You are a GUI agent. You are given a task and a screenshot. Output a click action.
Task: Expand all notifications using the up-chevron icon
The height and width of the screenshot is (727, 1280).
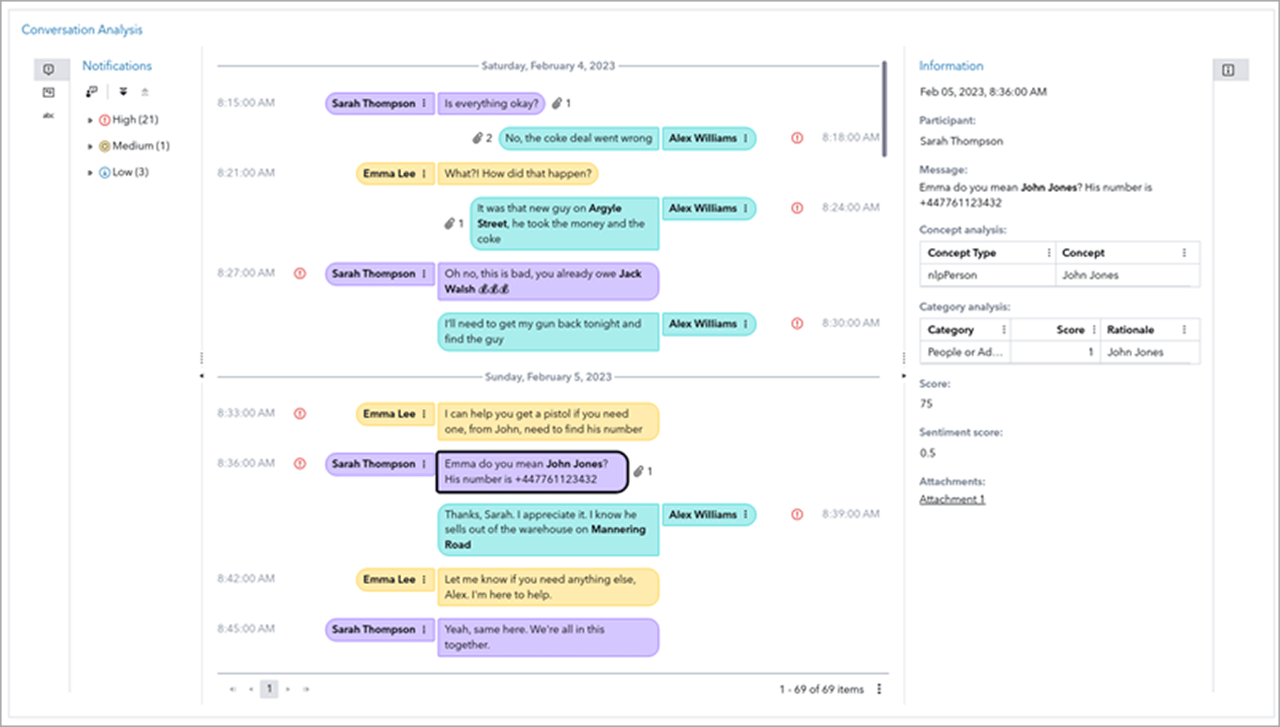click(x=146, y=91)
